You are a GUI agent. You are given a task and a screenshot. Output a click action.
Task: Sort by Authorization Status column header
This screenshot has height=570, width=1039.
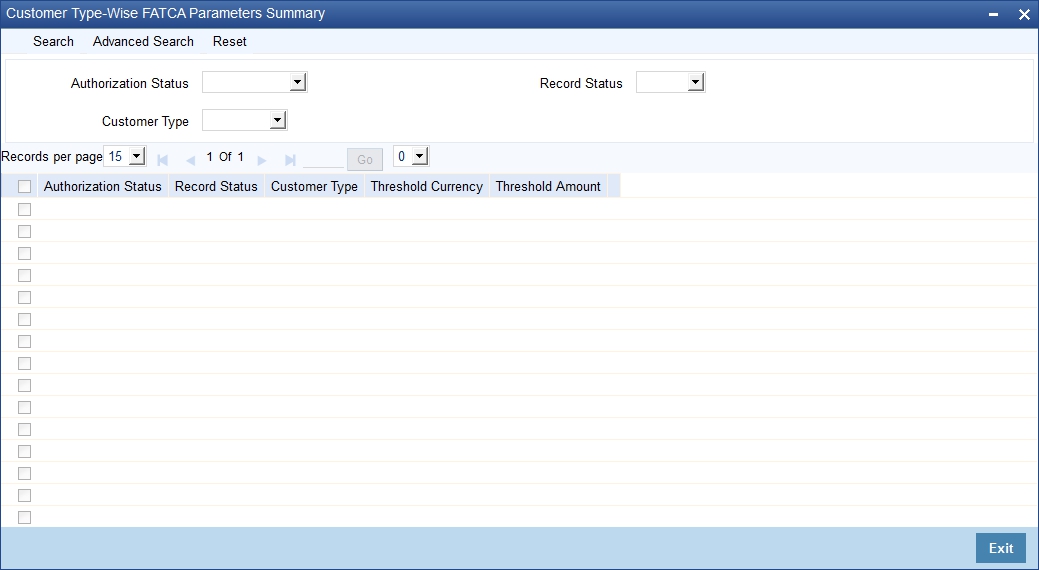point(103,186)
